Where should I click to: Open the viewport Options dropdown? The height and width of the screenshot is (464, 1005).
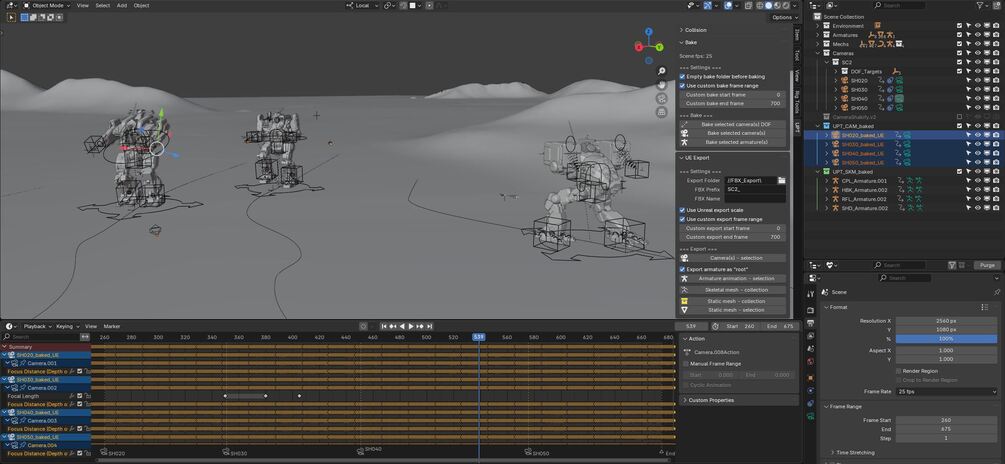click(785, 17)
